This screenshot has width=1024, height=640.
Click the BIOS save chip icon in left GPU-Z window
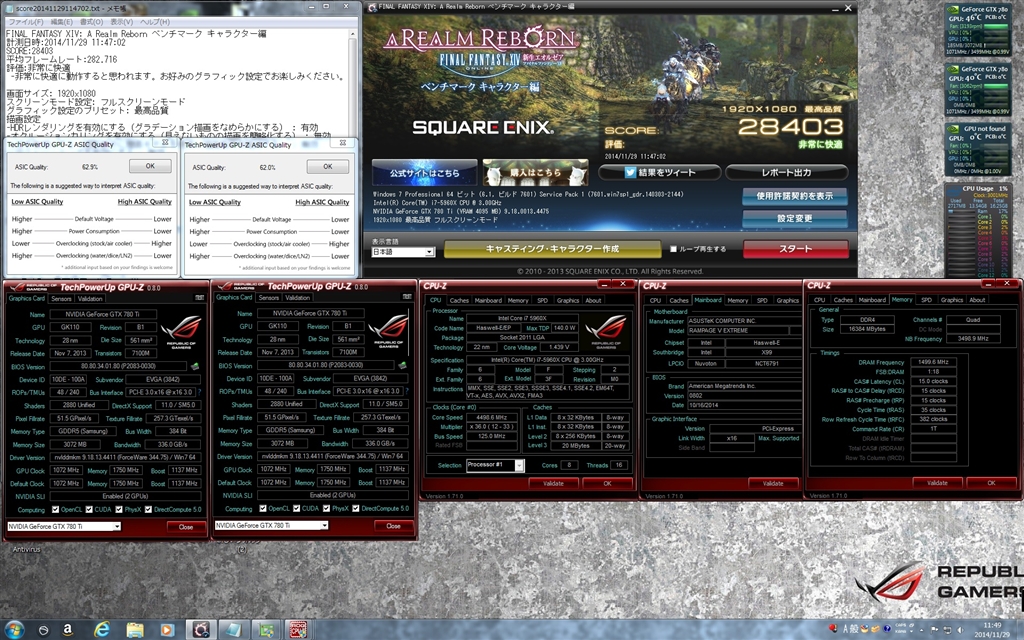click(195, 366)
